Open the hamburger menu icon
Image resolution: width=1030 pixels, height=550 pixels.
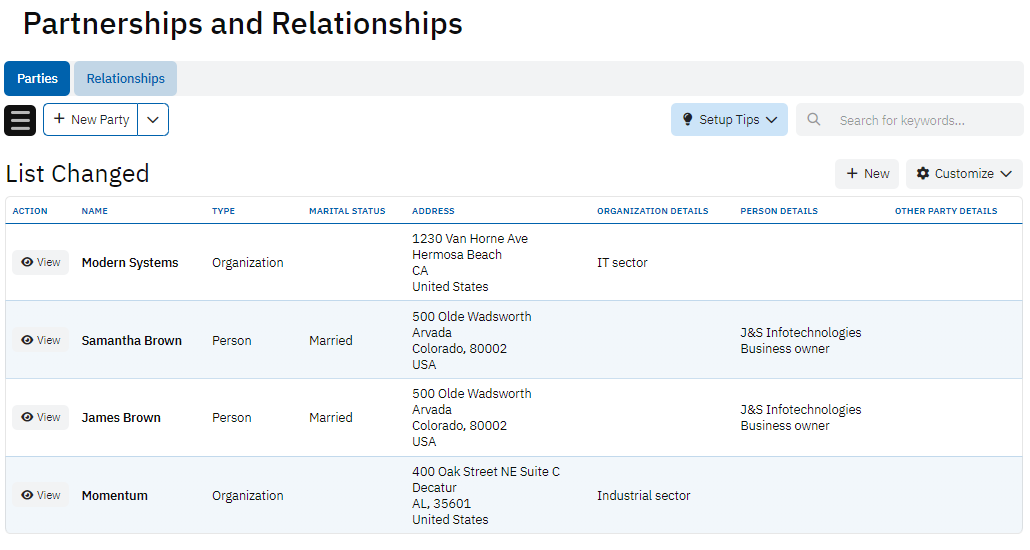click(20, 120)
